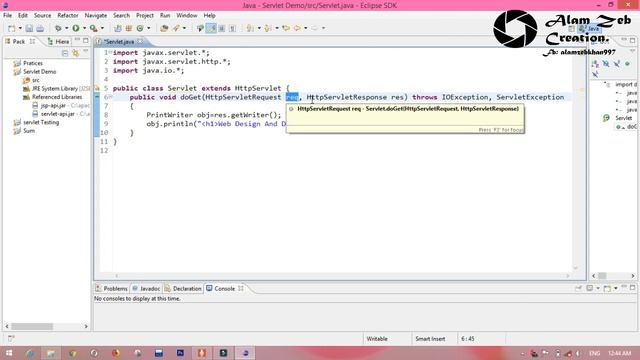Open the Navigate menu
The image size is (640, 360).
click(96, 16)
